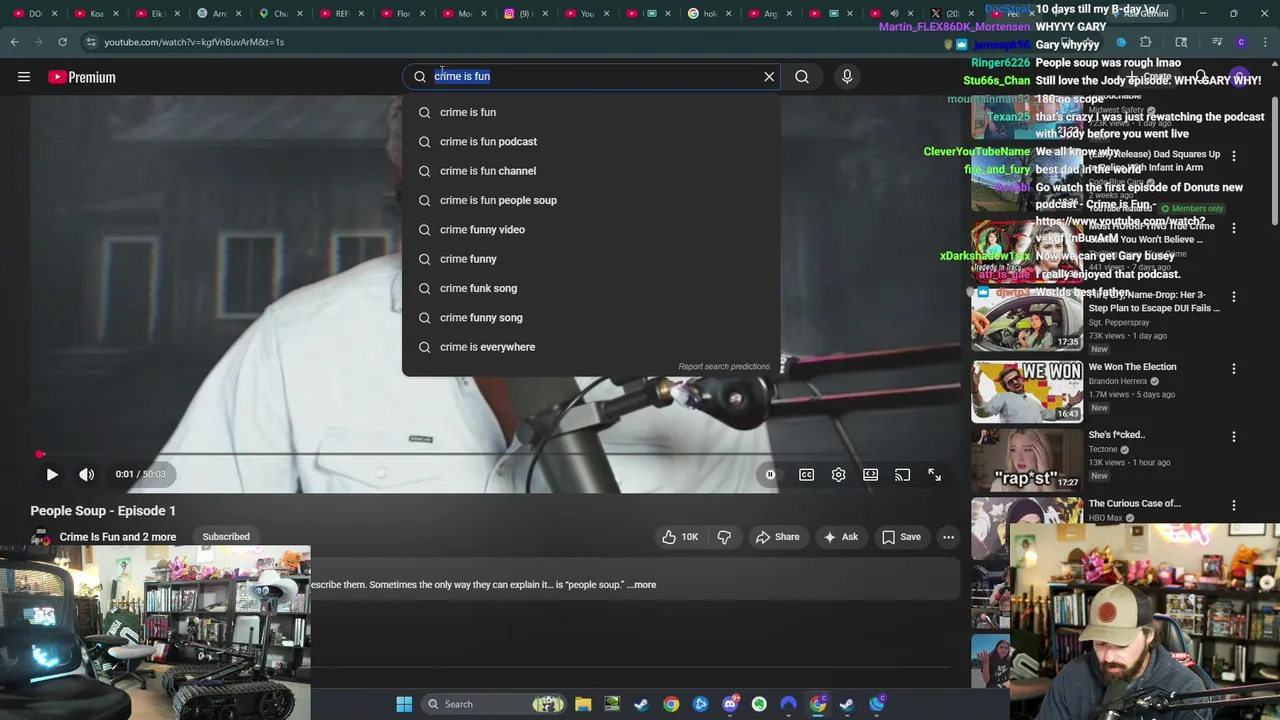1280x720 pixels.
Task: Select suggestion 'crime funny video'
Action: [x=591, y=229]
